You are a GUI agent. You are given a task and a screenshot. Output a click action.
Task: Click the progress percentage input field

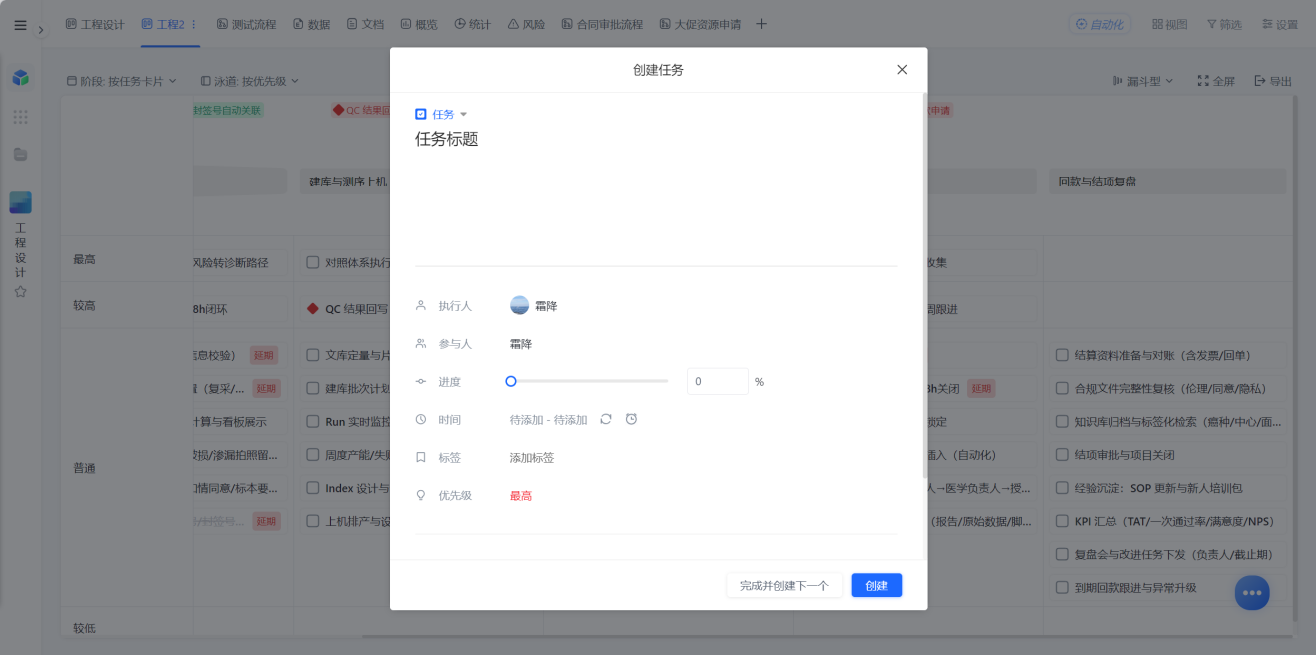click(x=717, y=381)
